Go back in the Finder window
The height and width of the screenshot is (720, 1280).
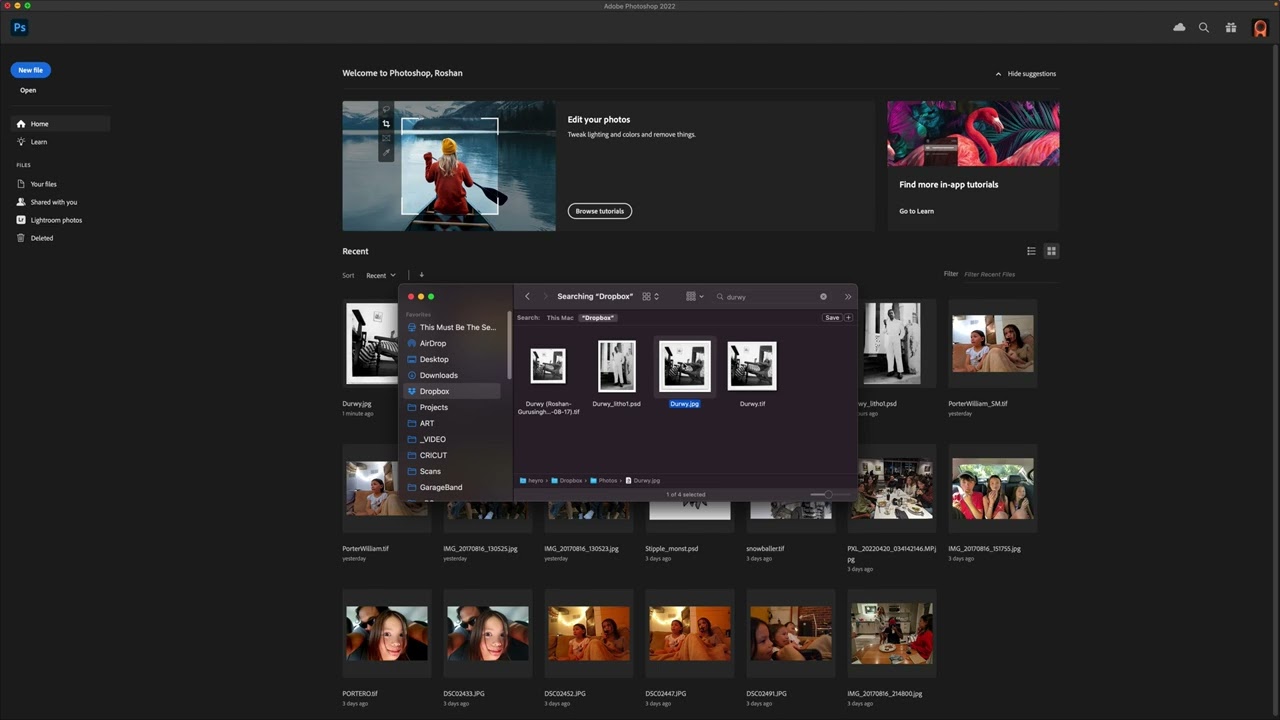[528, 296]
